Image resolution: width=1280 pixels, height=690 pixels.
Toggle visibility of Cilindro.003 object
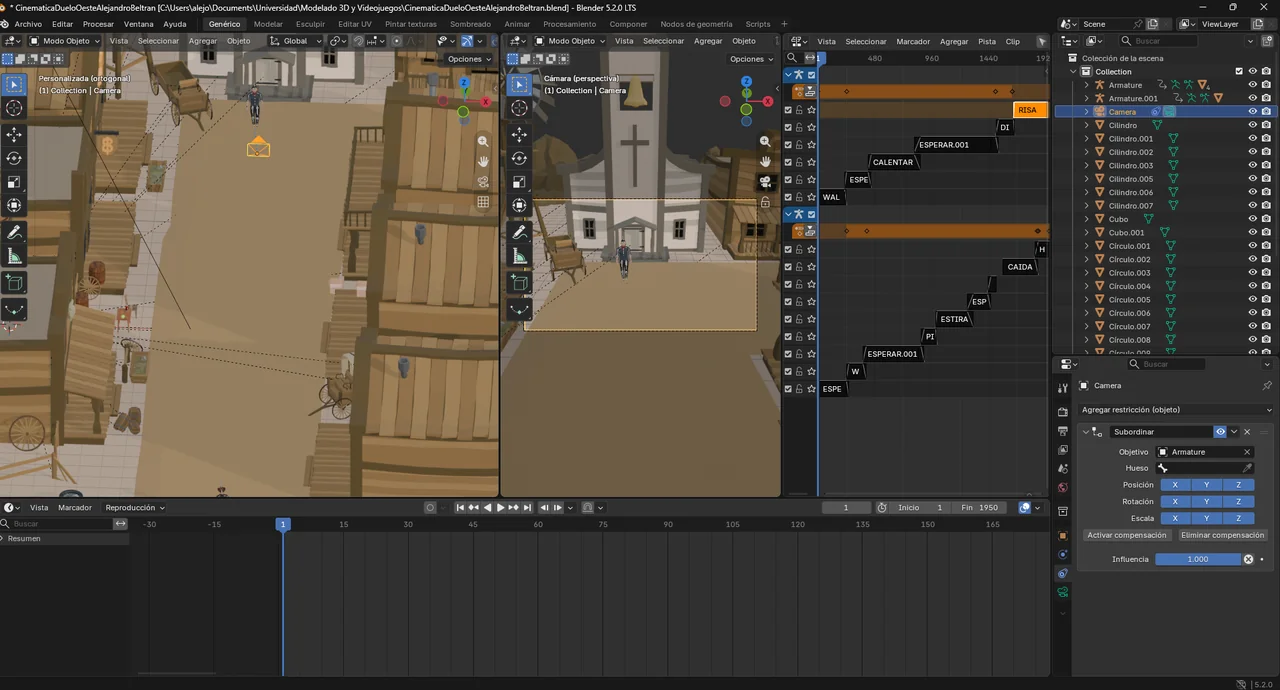[1252, 165]
